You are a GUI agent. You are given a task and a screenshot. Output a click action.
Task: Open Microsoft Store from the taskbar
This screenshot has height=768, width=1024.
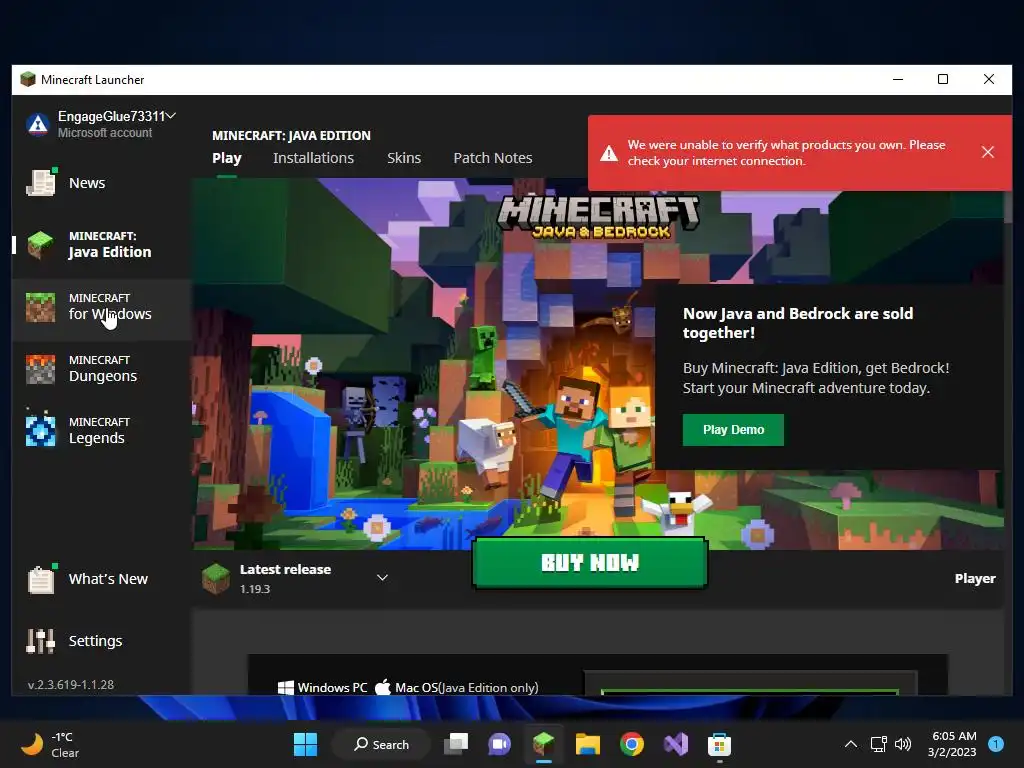tap(719, 744)
